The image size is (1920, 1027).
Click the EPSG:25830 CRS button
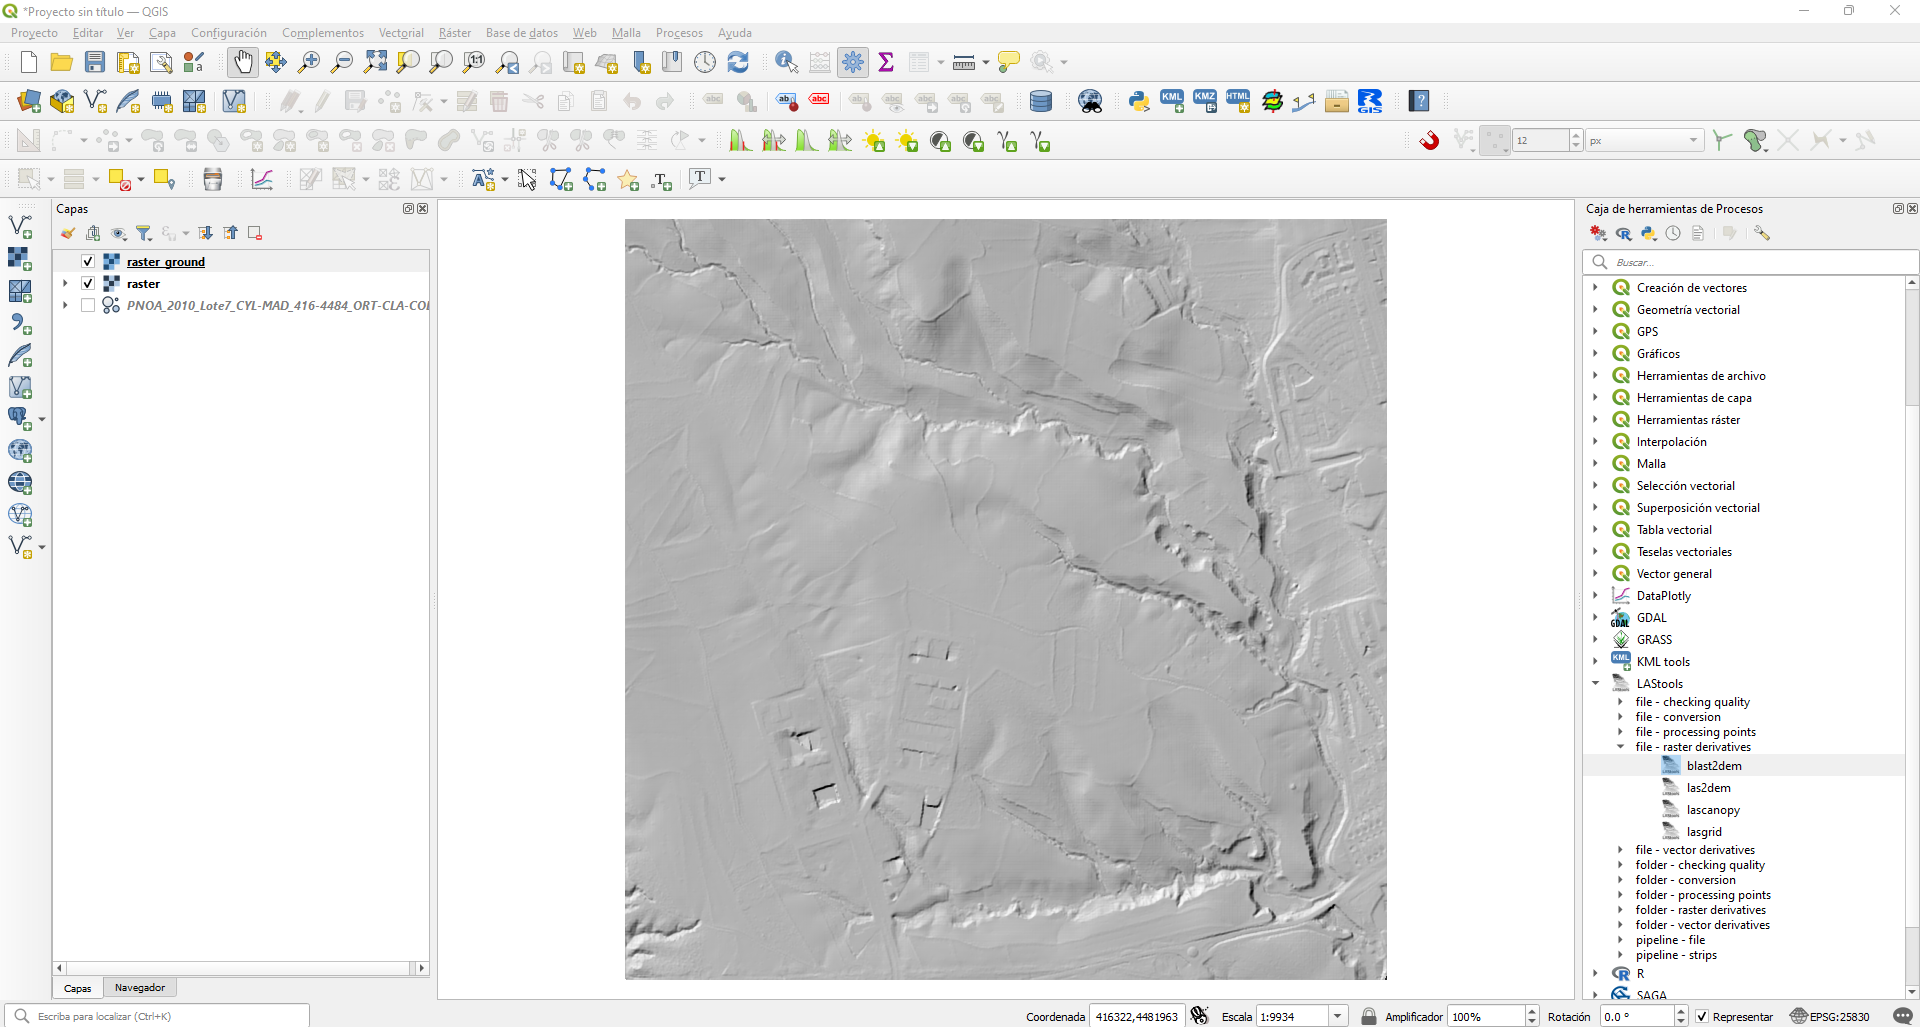pos(1830,1017)
